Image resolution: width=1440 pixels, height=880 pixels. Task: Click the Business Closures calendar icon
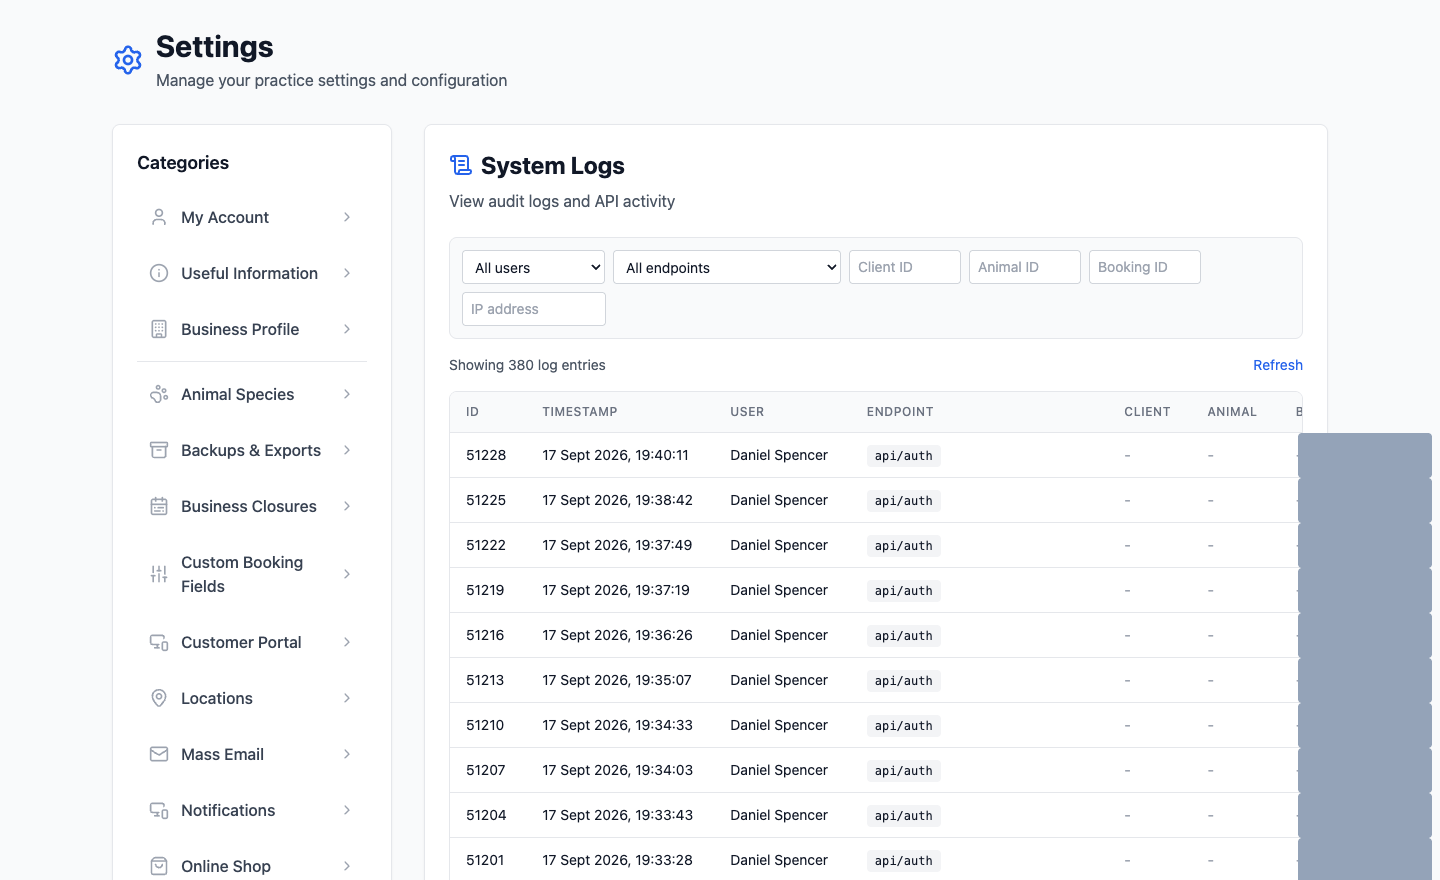coord(159,506)
